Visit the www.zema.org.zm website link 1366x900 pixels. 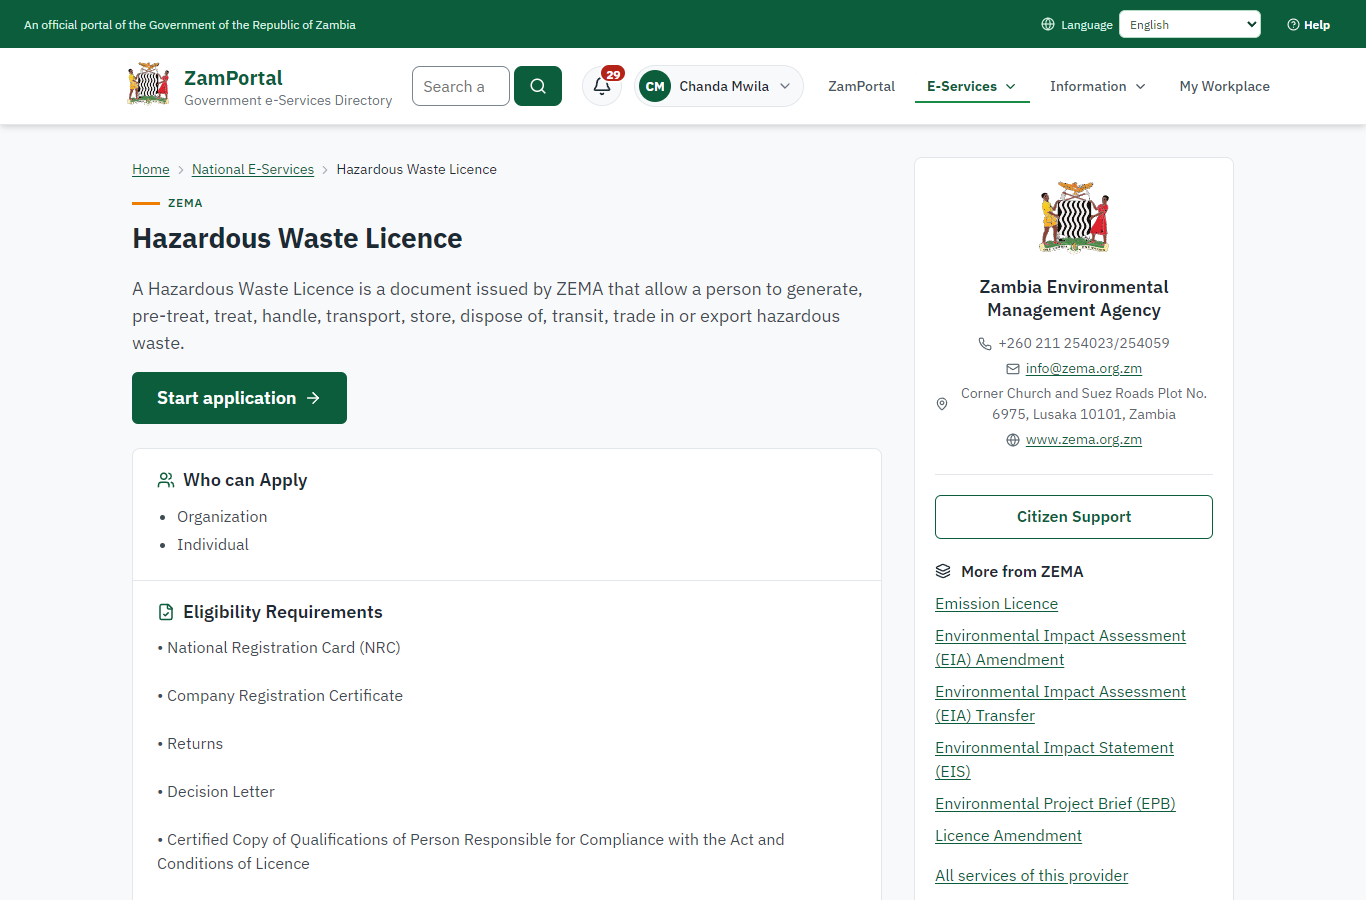click(x=1084, y=440)
